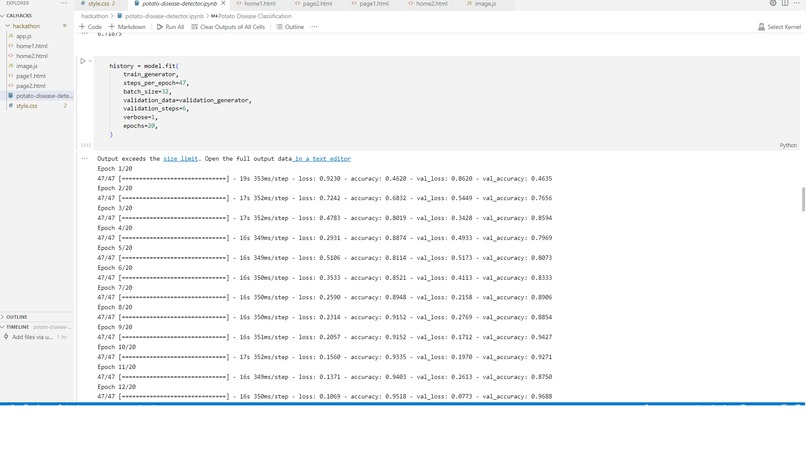The width and height of the screenshot is (806, 466).
Task: Open run options dropdown beside cell run button
Action: click(90, 61)
